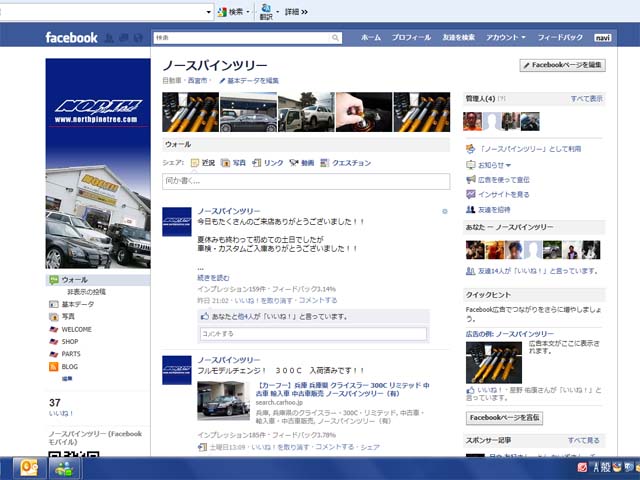This screenshot has width=640, height=480.
Task: Click the 何か書く status input box
Action: 306,181
